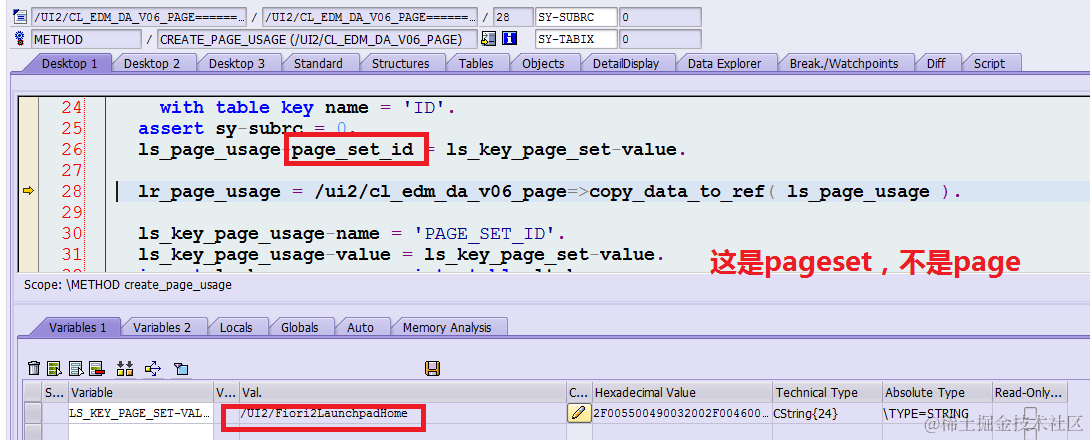Open the Script tab
This screenshot has height=440, width=1090.
pyautogui.click(x=989, y=63)
